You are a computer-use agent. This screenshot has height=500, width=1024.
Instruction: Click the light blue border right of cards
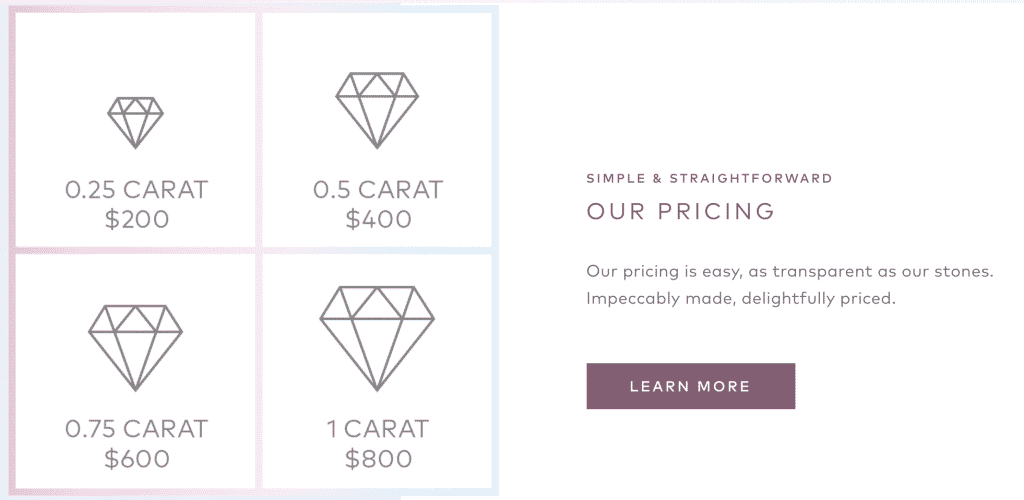point(495,251)
